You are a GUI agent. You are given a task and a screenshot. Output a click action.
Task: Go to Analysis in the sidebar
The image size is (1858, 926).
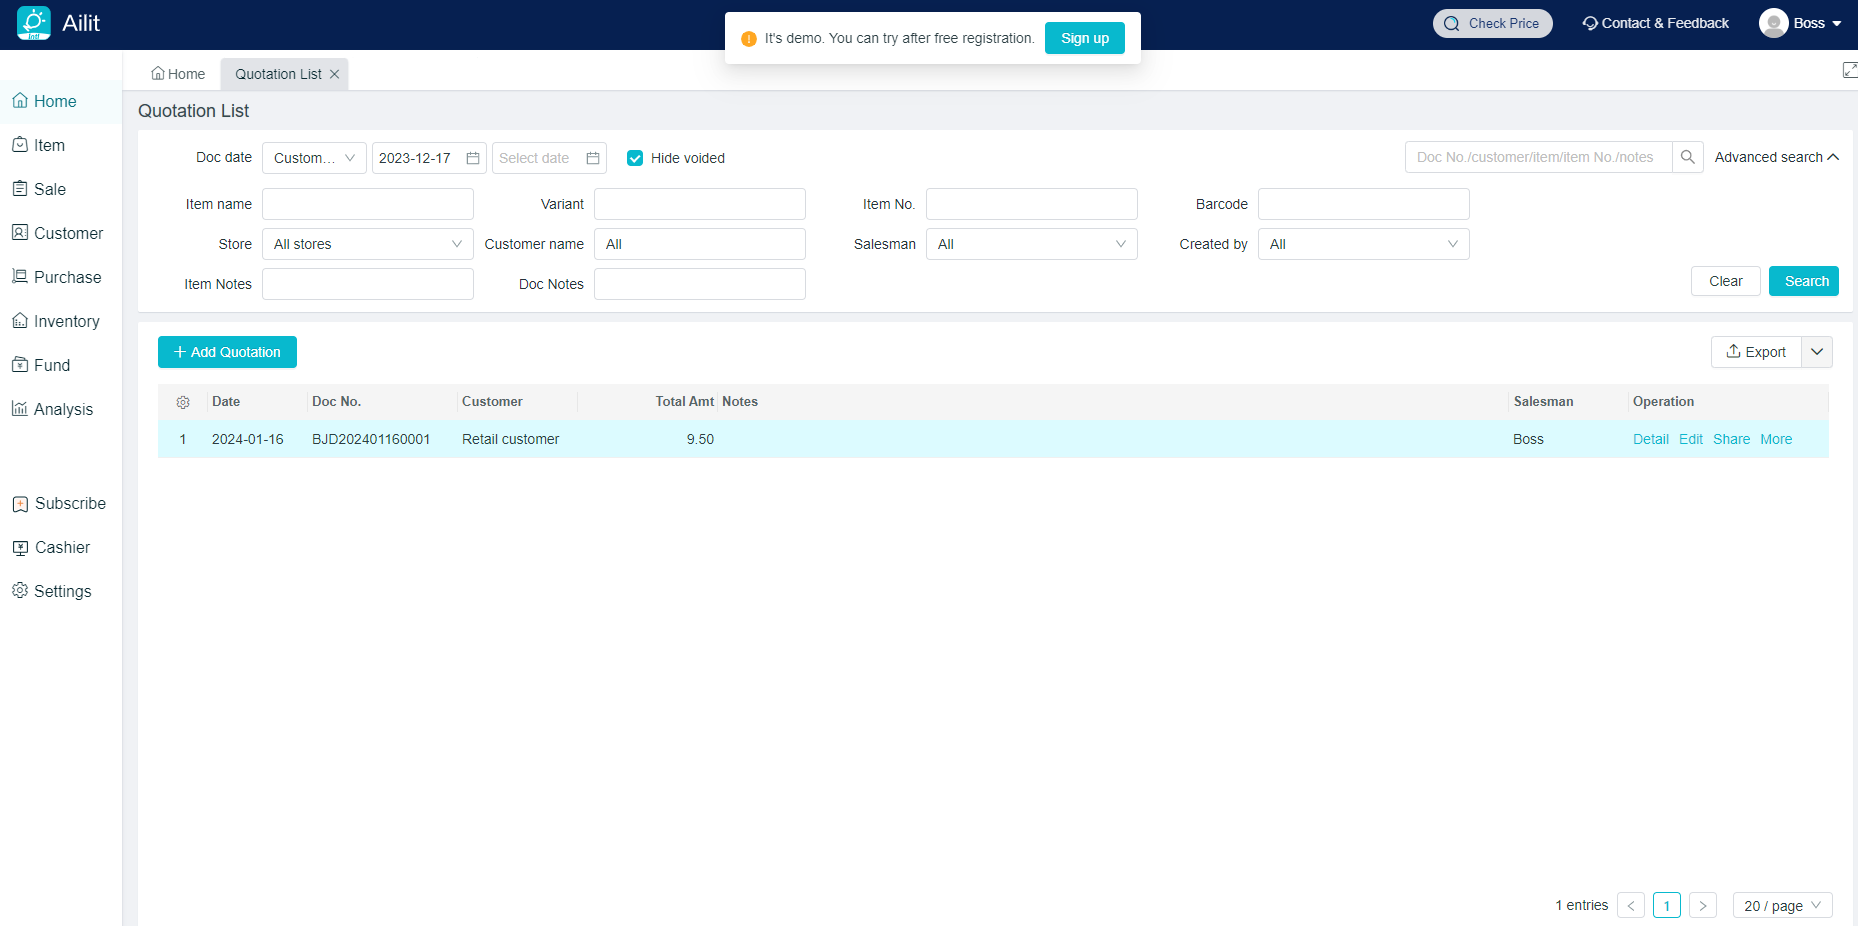click(61, 409)
